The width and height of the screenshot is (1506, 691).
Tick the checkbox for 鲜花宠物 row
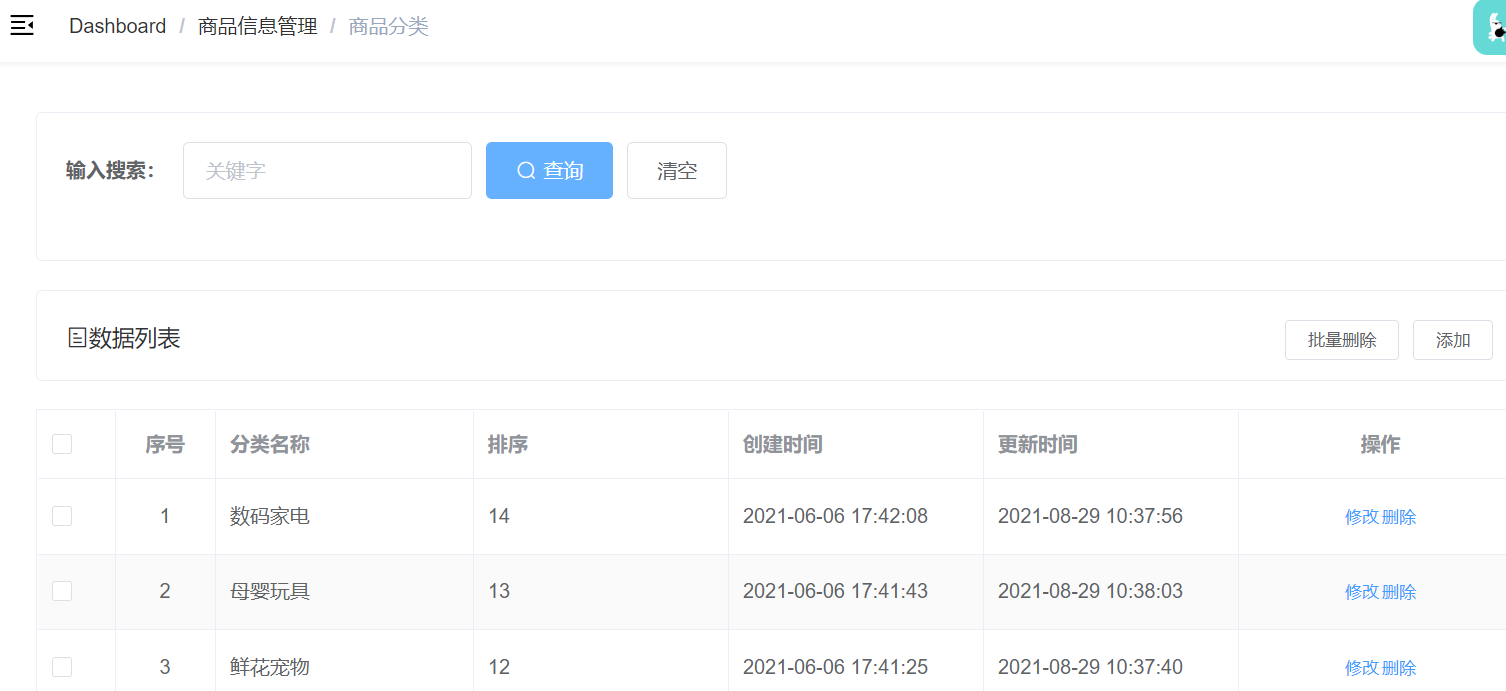62,667
